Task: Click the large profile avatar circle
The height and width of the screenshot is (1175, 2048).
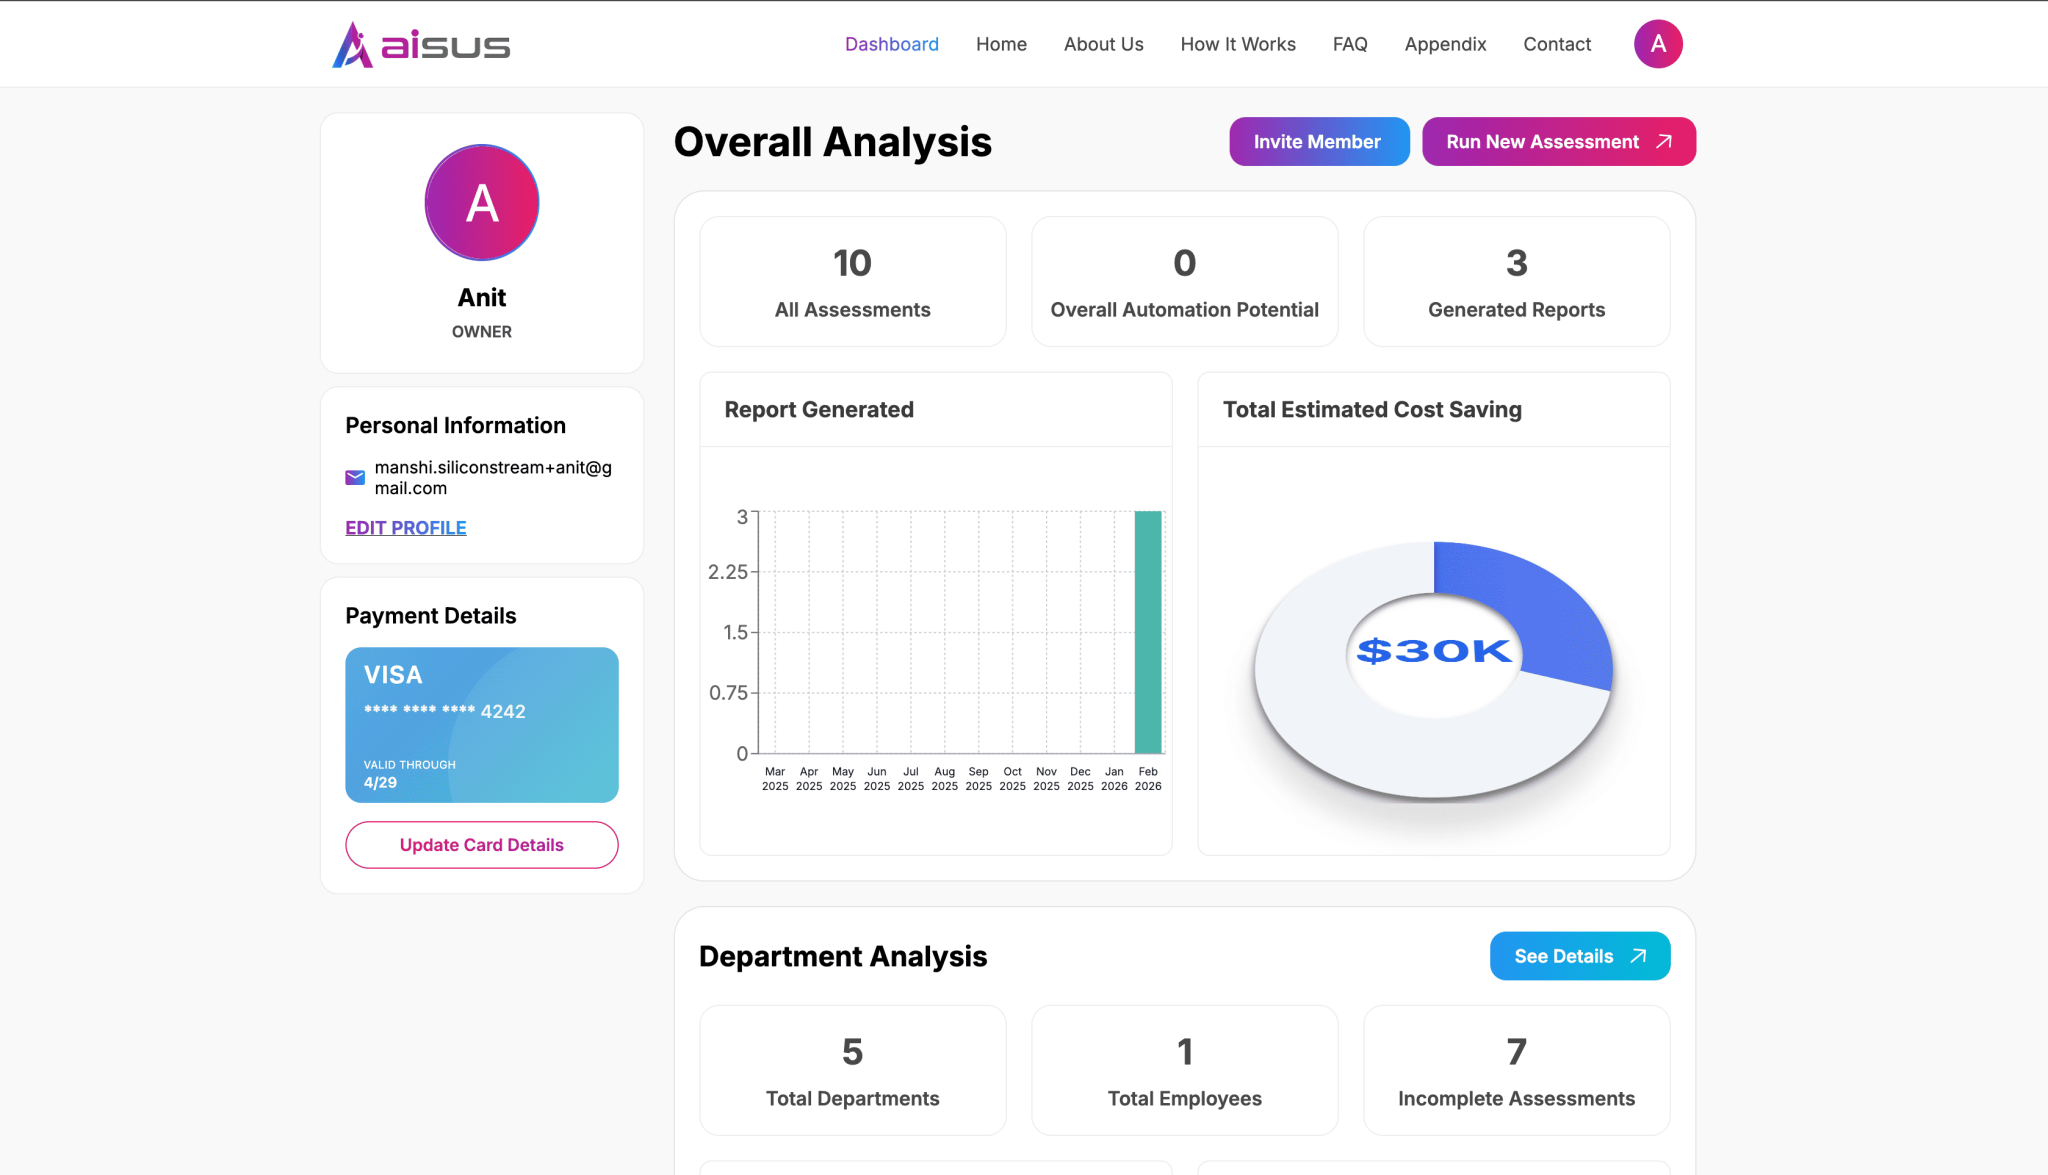Action: [x=482, y=203]
